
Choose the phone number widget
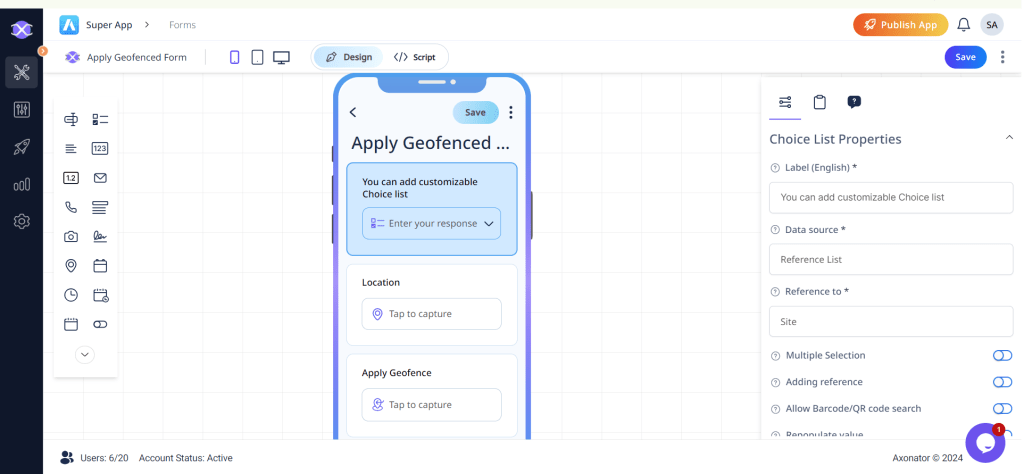[x=71, y=207]
